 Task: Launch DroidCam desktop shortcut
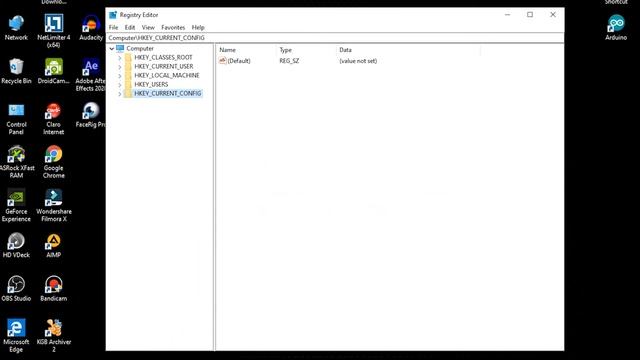click(x=53, y=71)
